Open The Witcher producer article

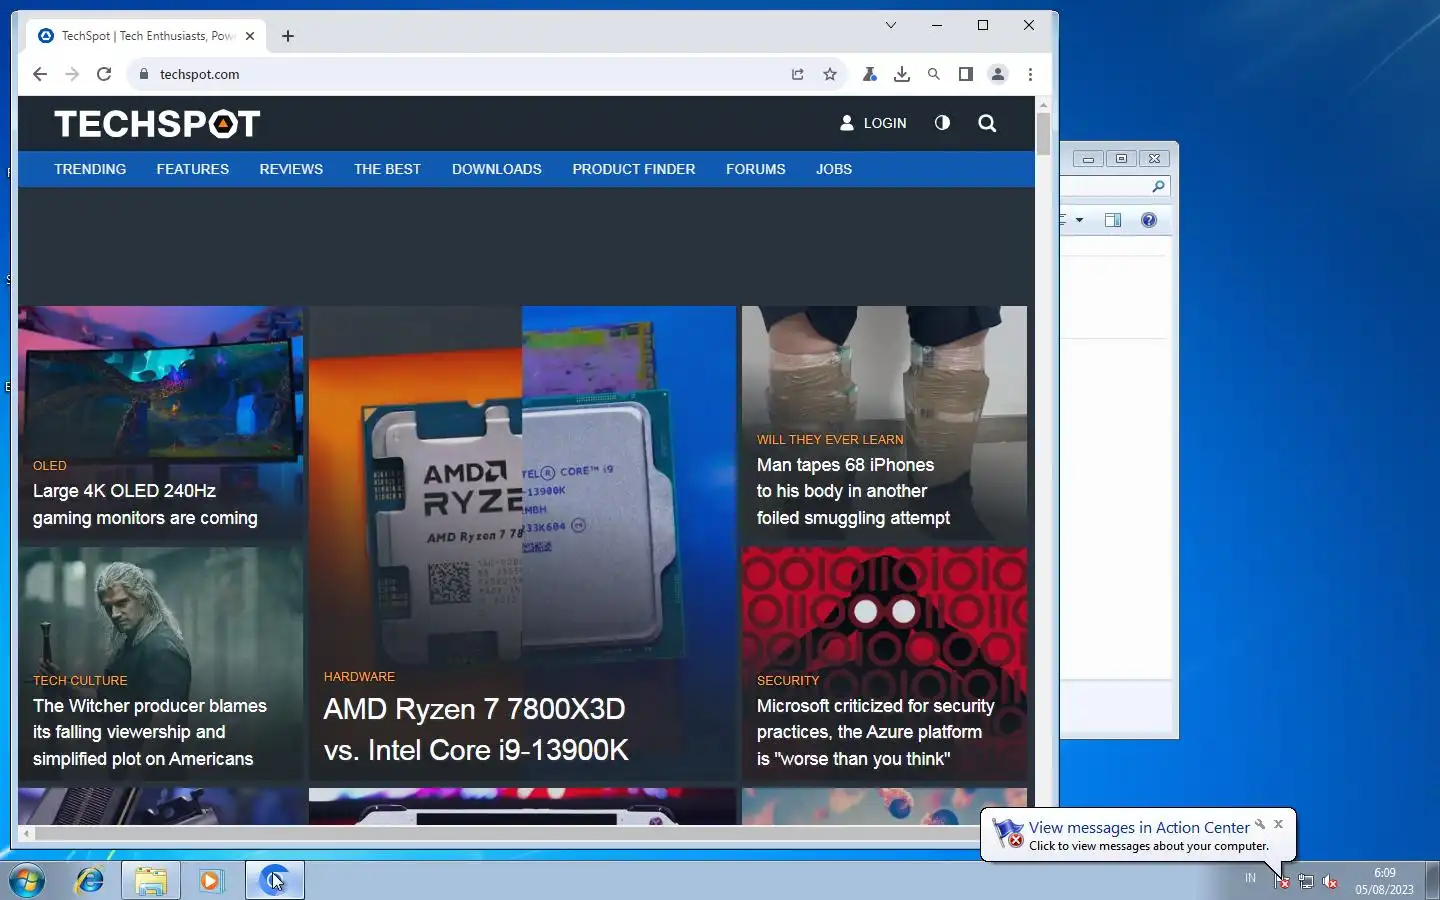pyautogui.click(x=150, y=732)
